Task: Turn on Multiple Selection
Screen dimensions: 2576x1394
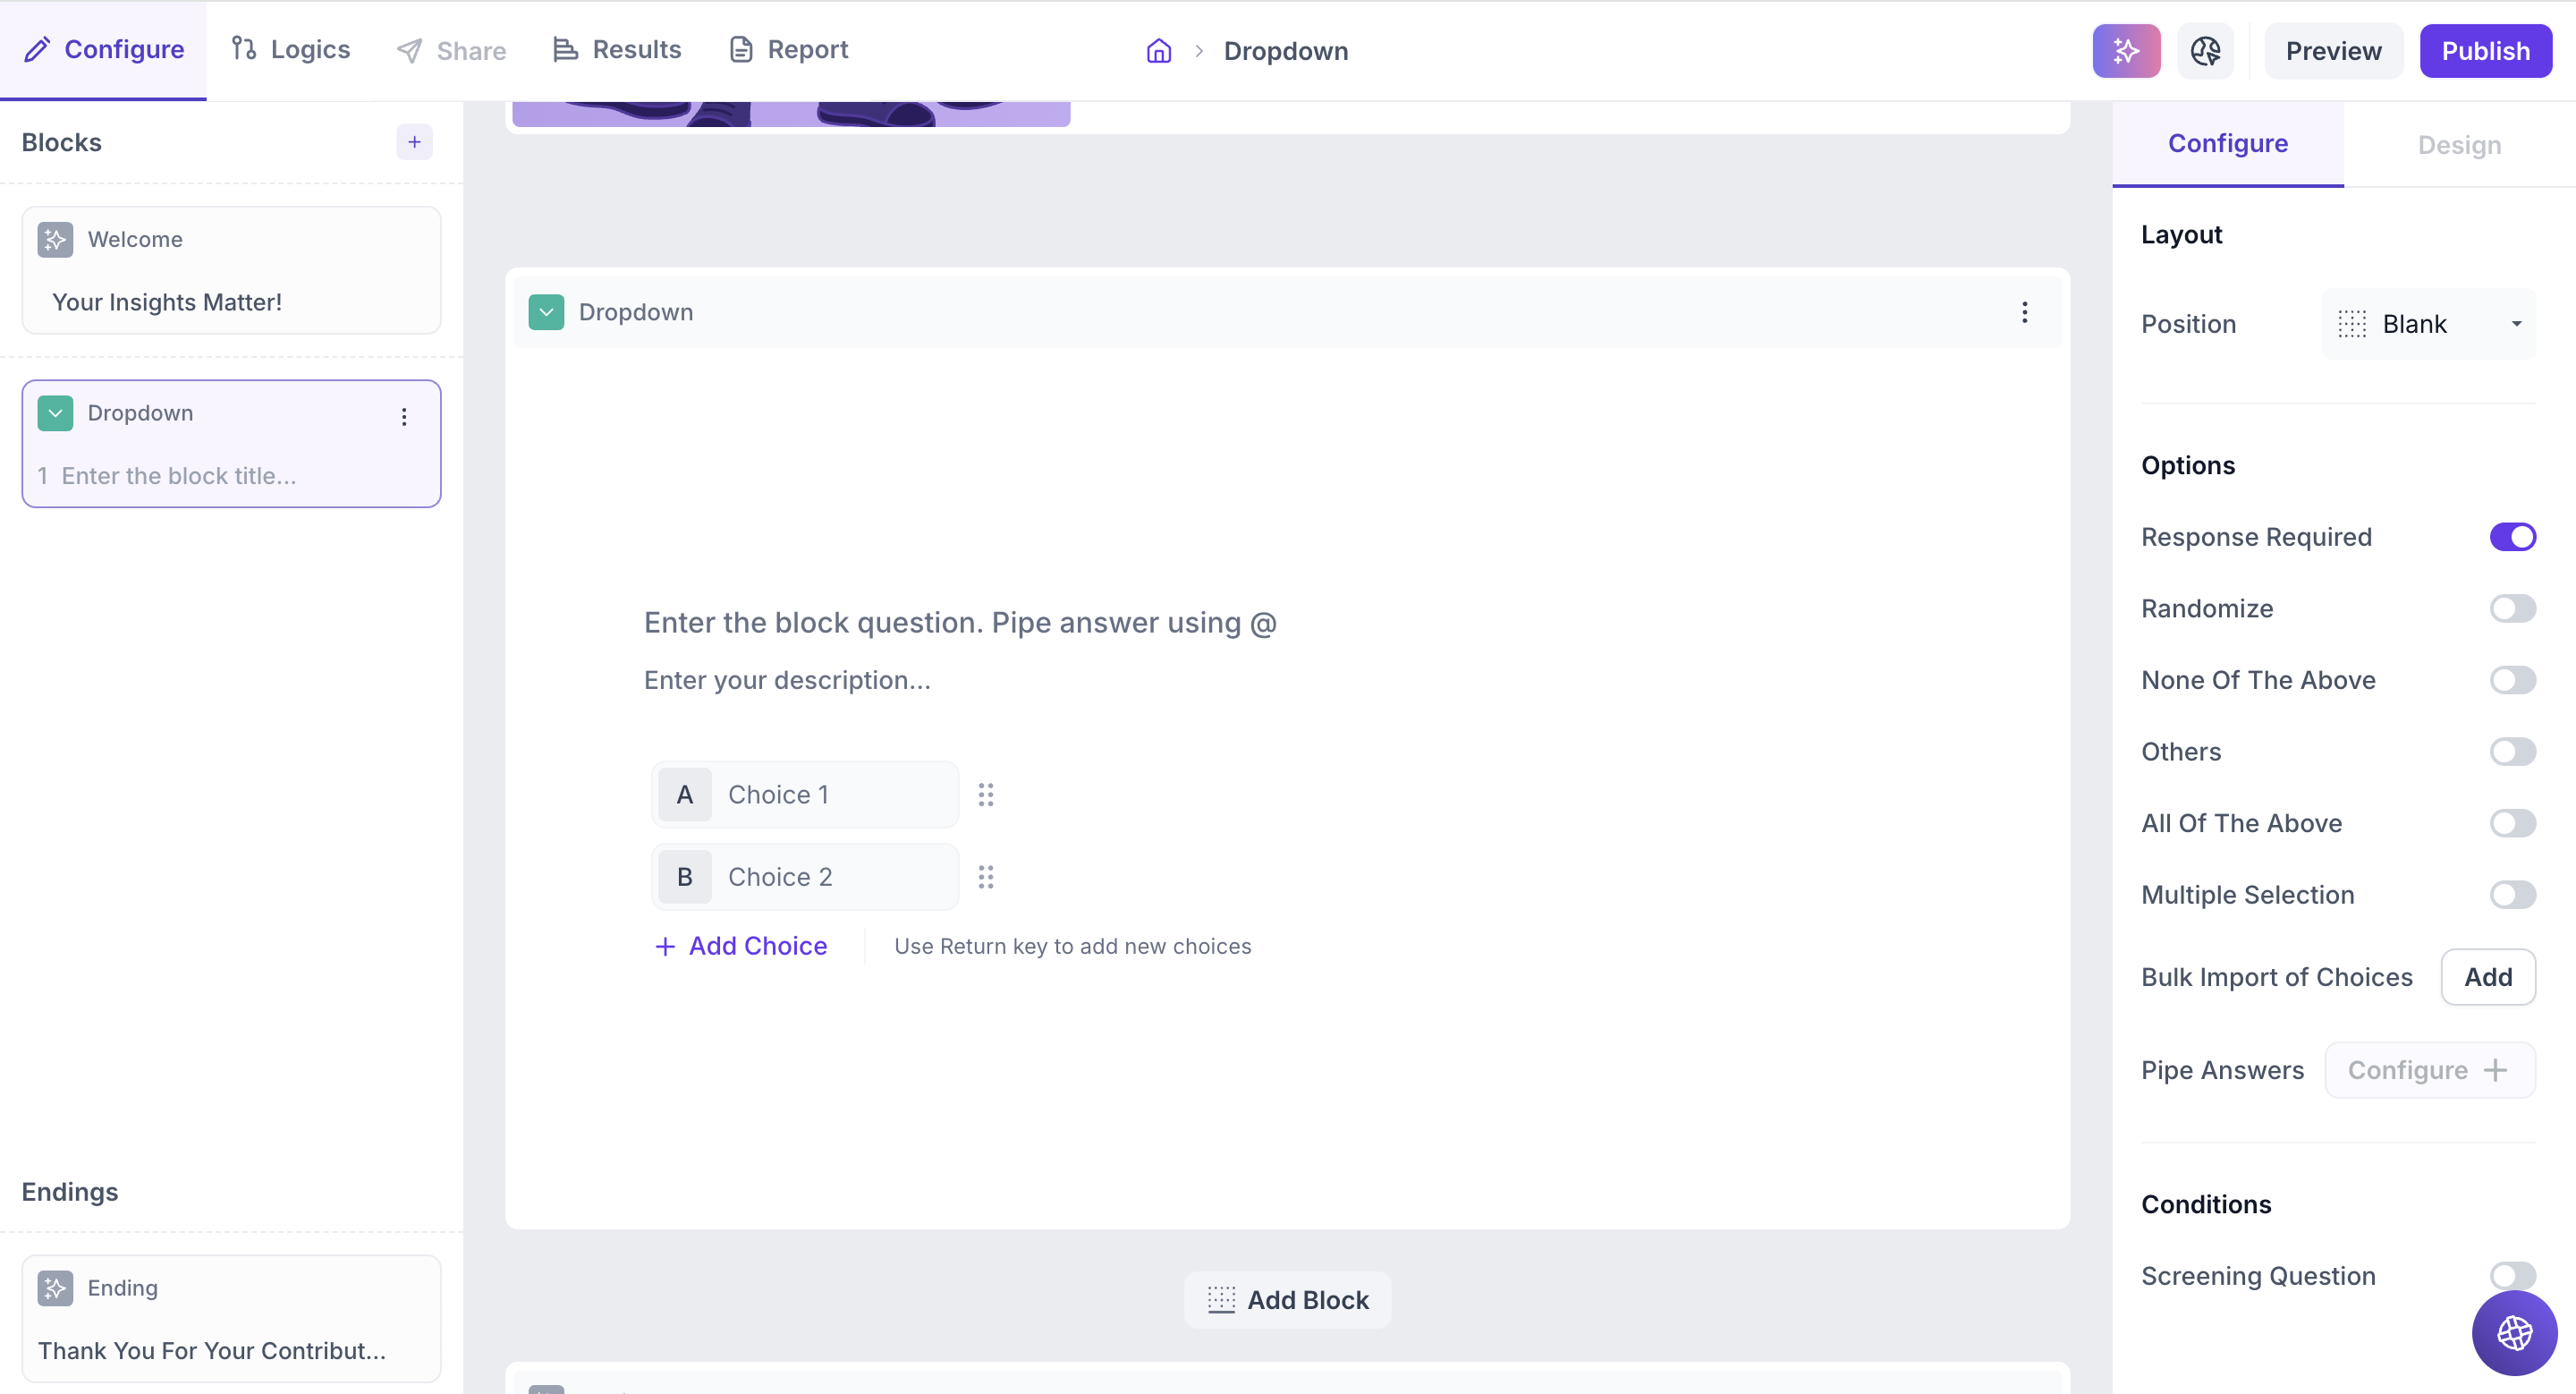Action: (x=2511, y=895)
